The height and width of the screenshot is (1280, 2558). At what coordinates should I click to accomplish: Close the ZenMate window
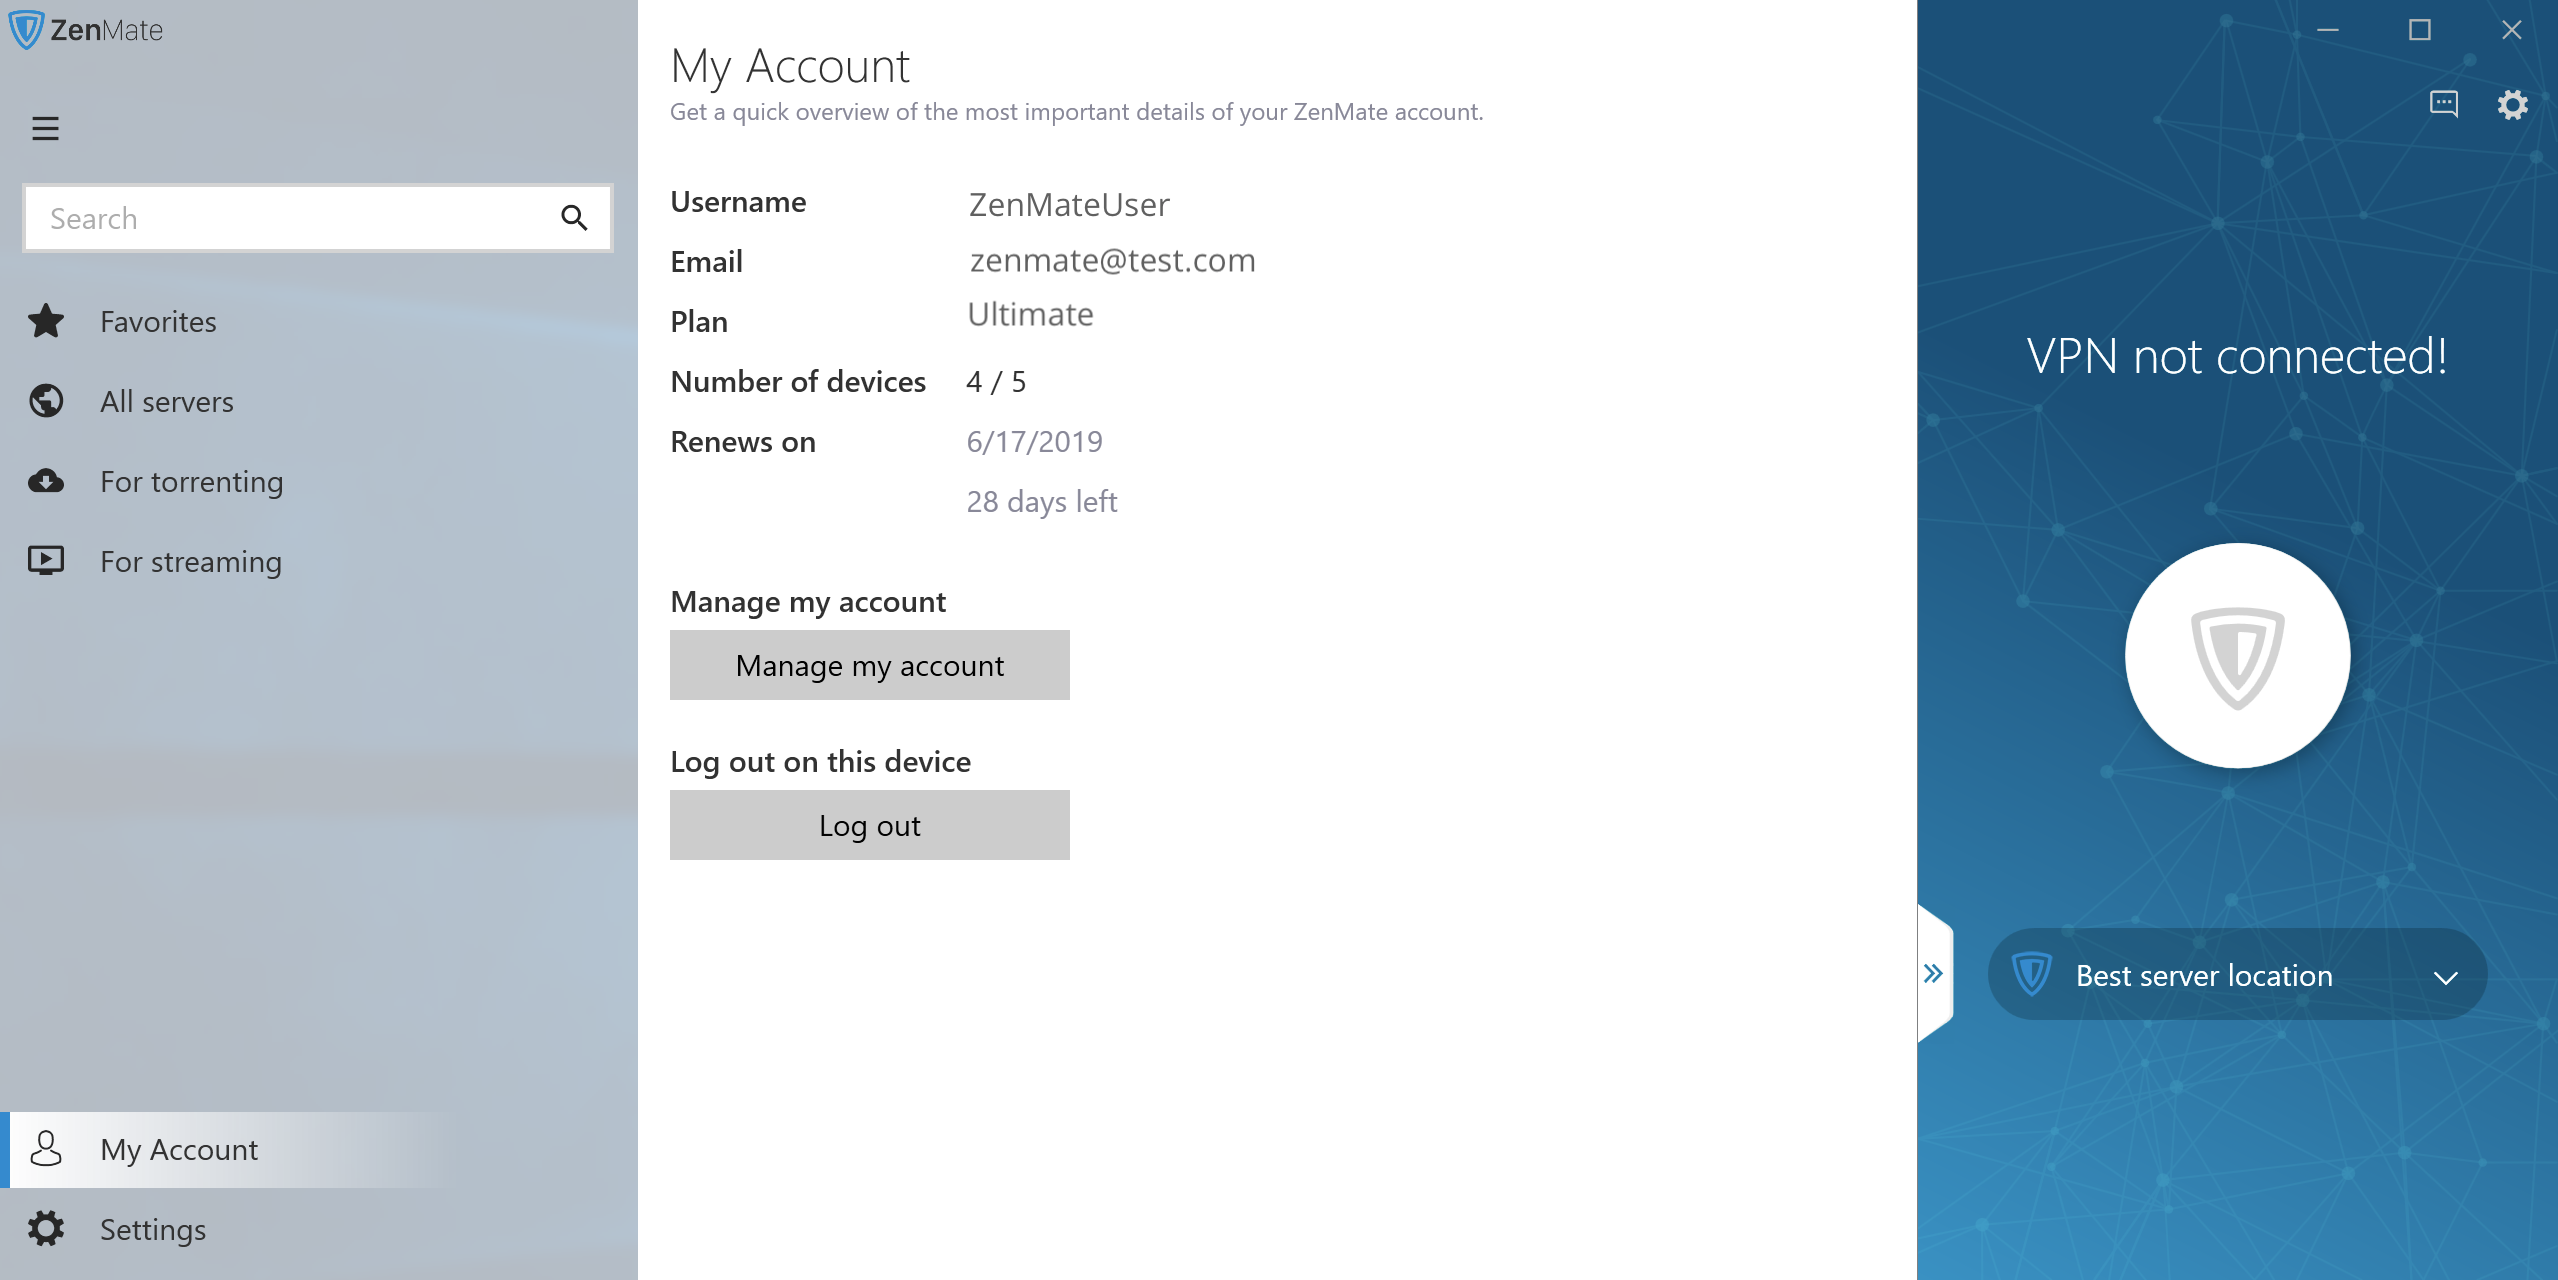(x=2511, y=30)
